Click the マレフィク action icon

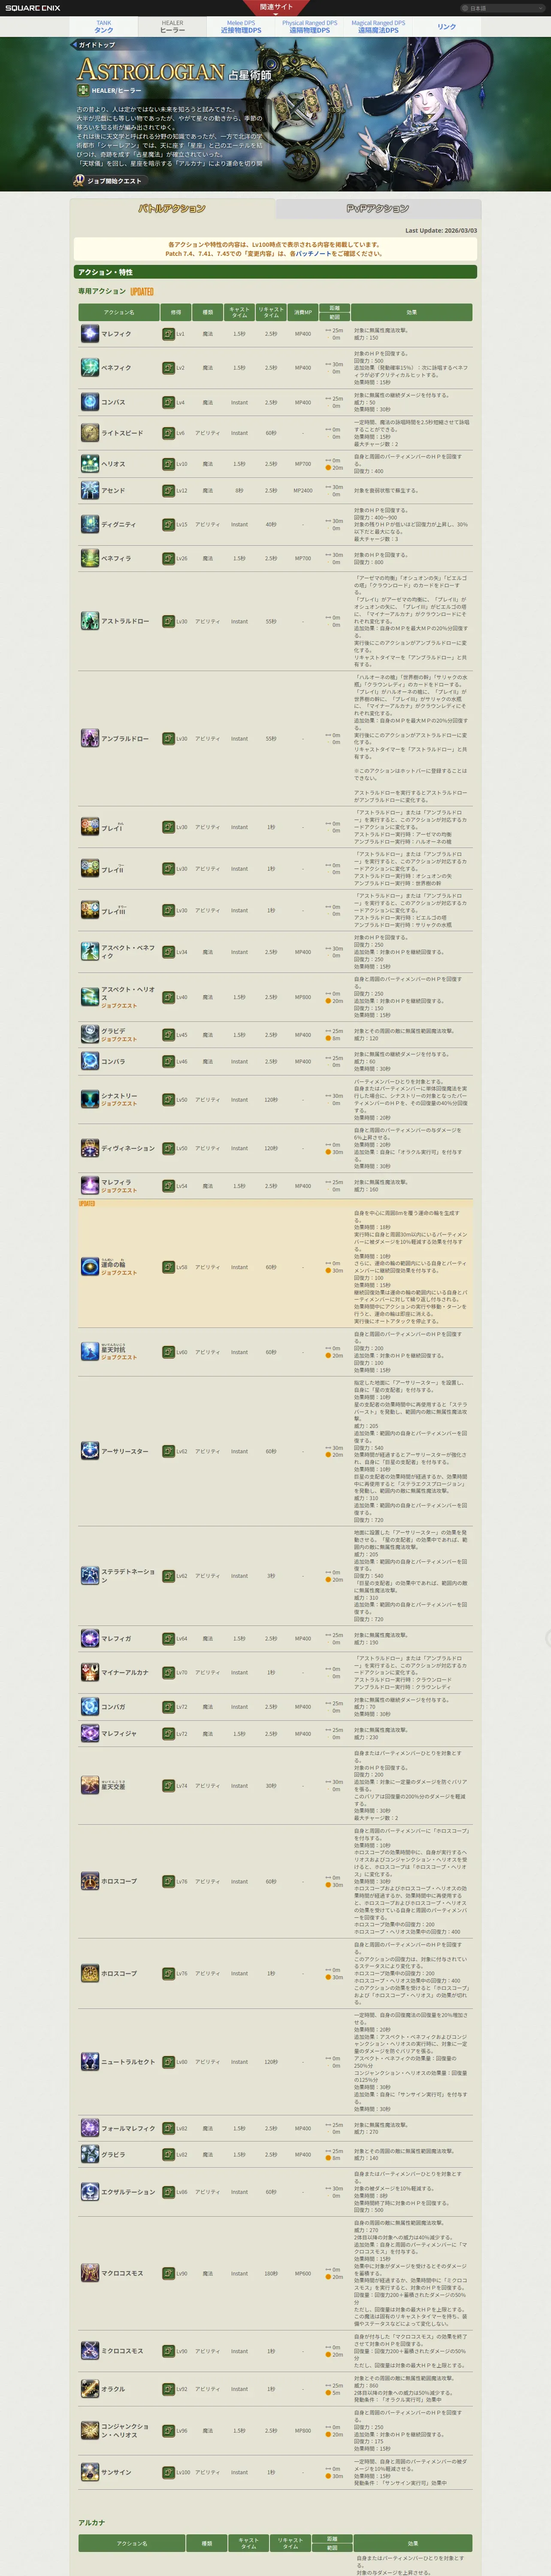(x=90, y=333)
